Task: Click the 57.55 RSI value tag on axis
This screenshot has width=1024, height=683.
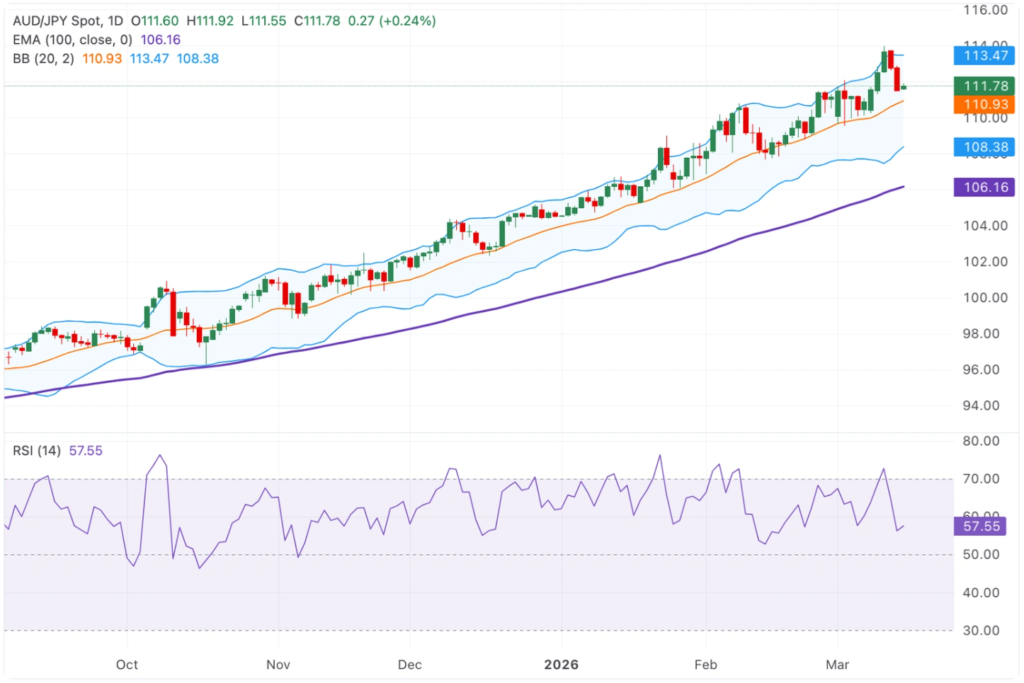Action: [984, 525]
